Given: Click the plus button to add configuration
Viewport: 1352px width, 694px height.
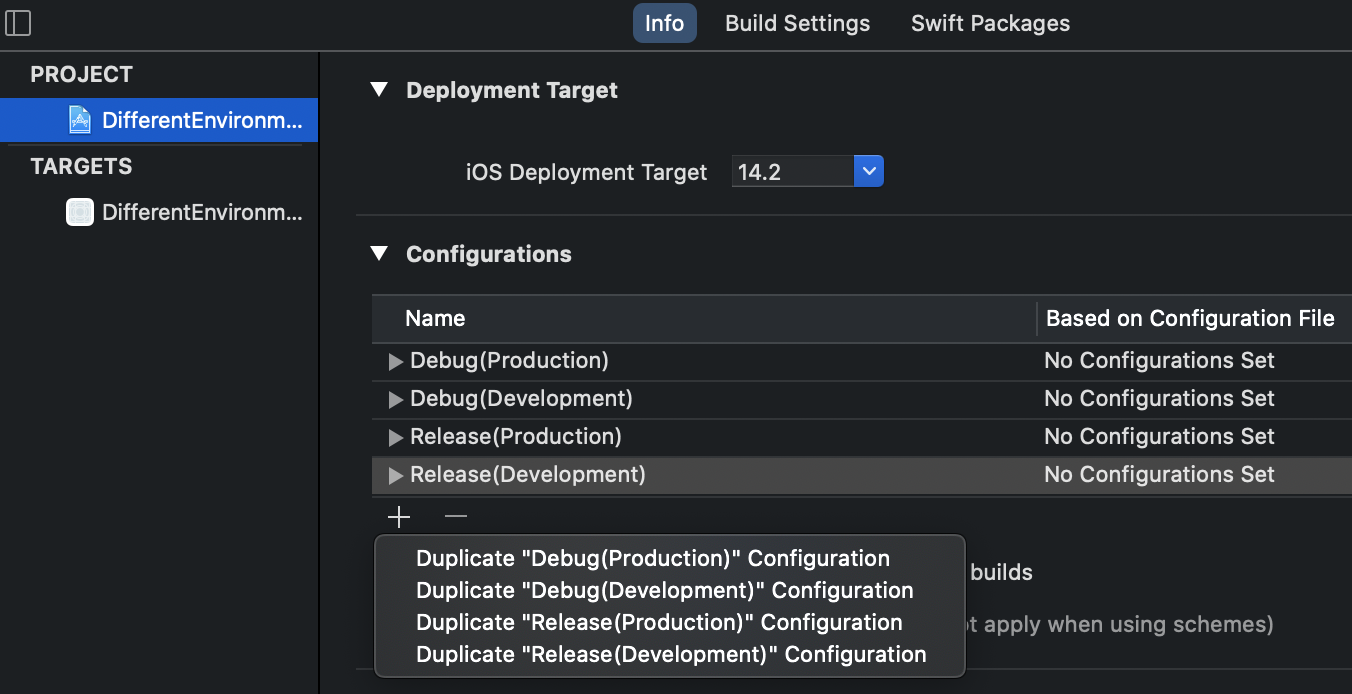Looking at the screenshot, I should (399, 517).
